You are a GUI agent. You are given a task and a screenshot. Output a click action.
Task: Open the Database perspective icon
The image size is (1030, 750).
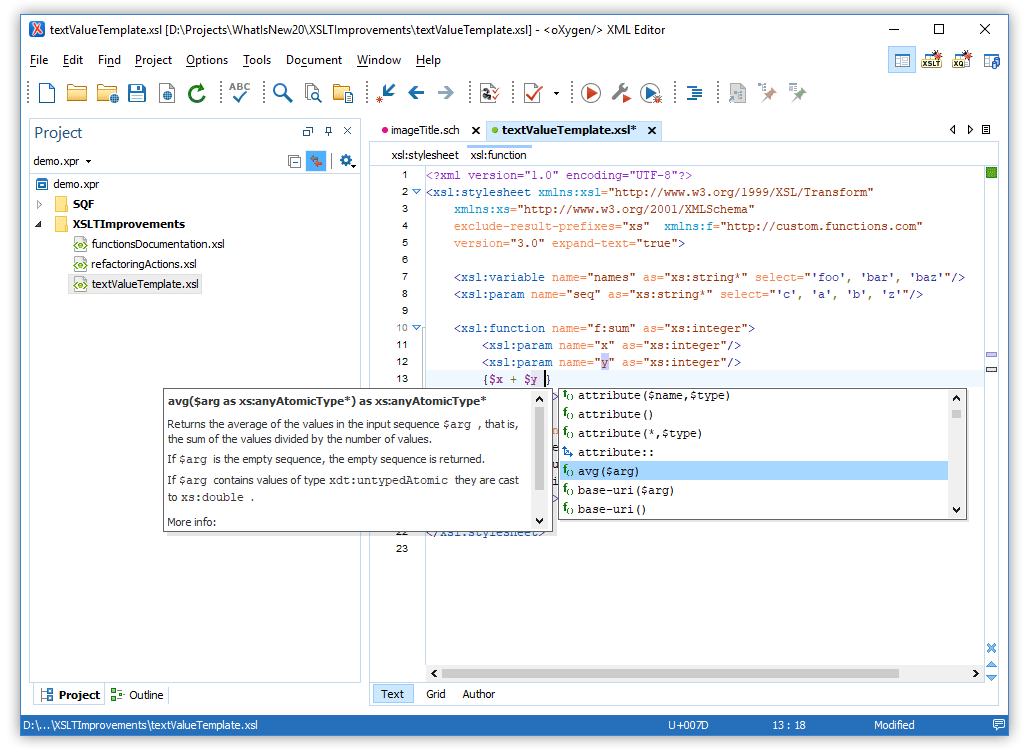[x=992, y=61]
